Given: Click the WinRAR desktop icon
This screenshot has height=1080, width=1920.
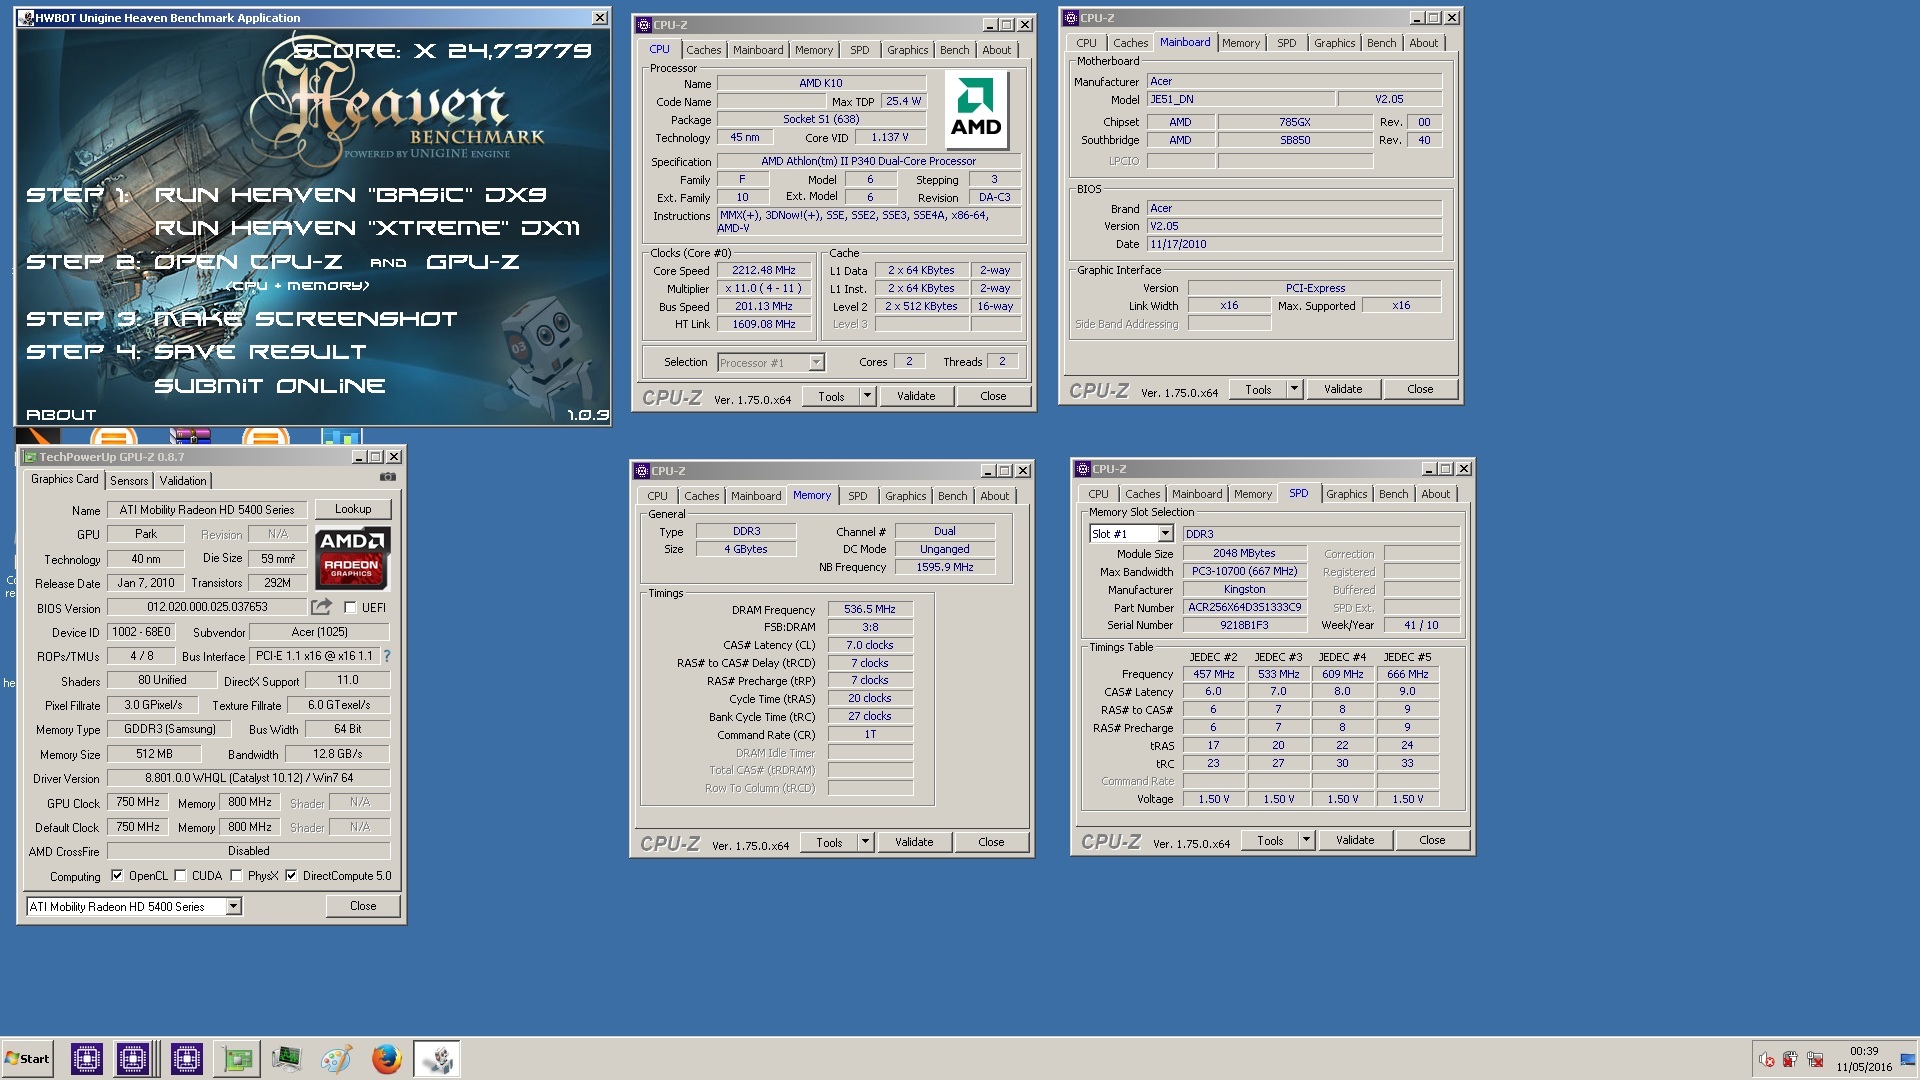Looking at the screenshot, I should coord(190,436).
